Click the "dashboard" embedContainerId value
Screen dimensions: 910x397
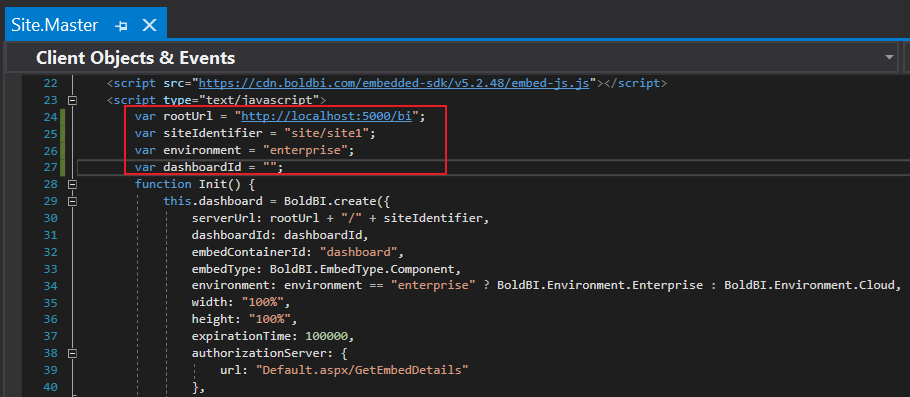point(359,252)
